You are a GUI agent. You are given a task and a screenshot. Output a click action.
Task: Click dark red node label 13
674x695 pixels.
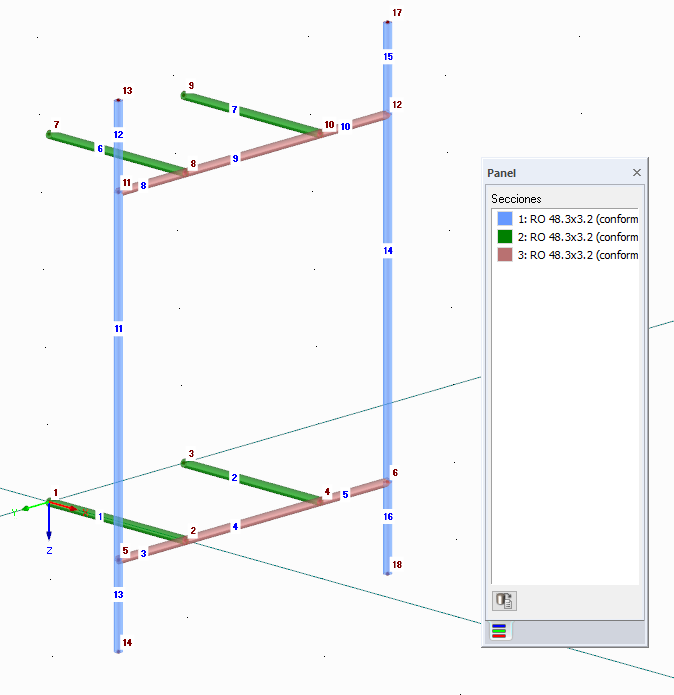128,91
